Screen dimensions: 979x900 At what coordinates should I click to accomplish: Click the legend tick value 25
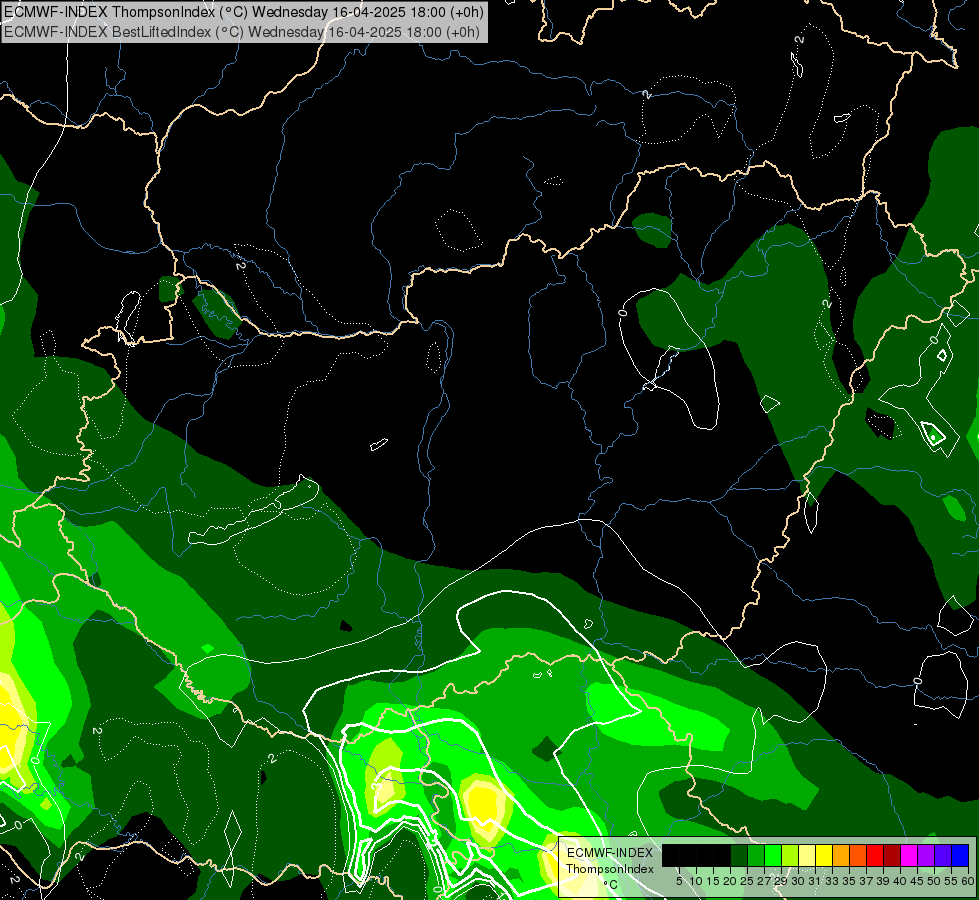(x=747, y=881)
